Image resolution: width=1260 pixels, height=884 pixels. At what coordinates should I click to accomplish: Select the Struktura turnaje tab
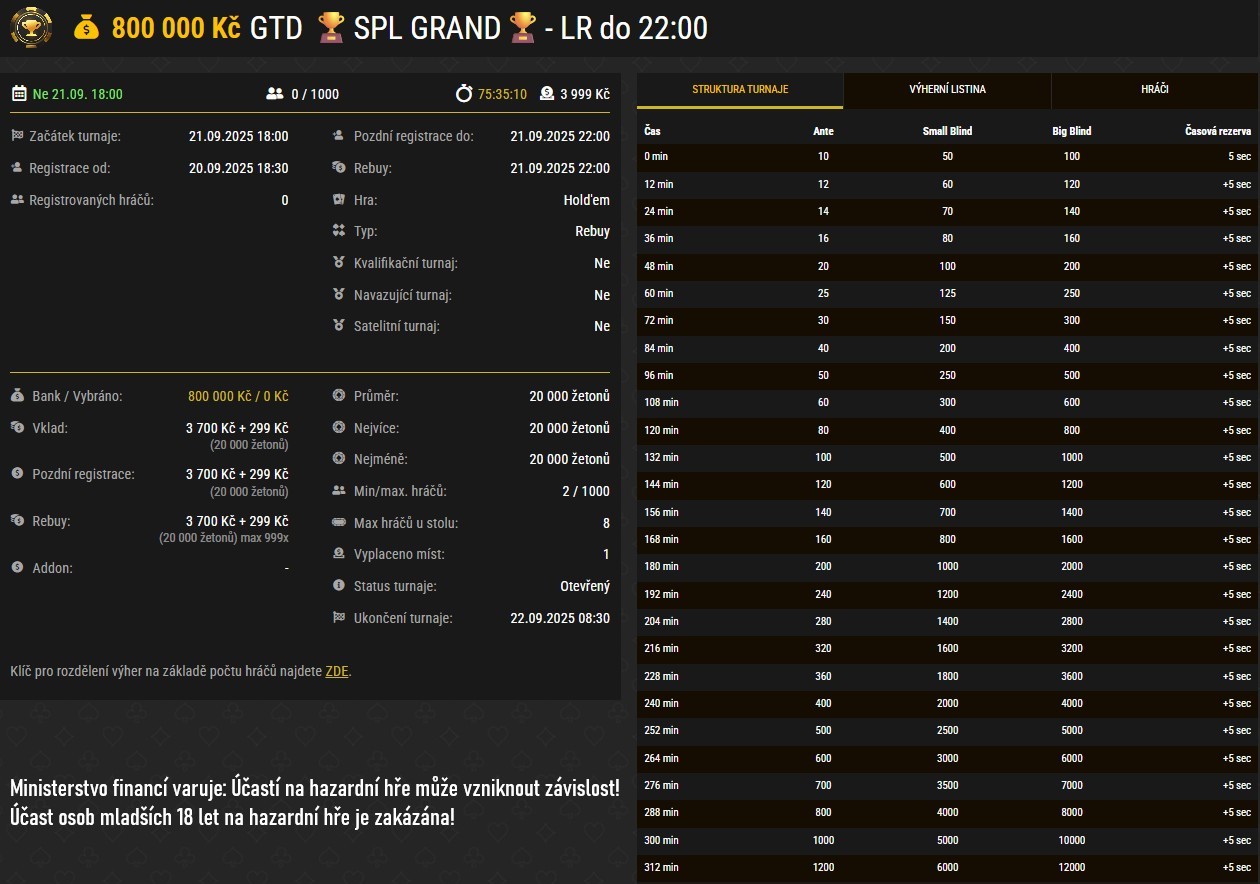pos(740,90)
